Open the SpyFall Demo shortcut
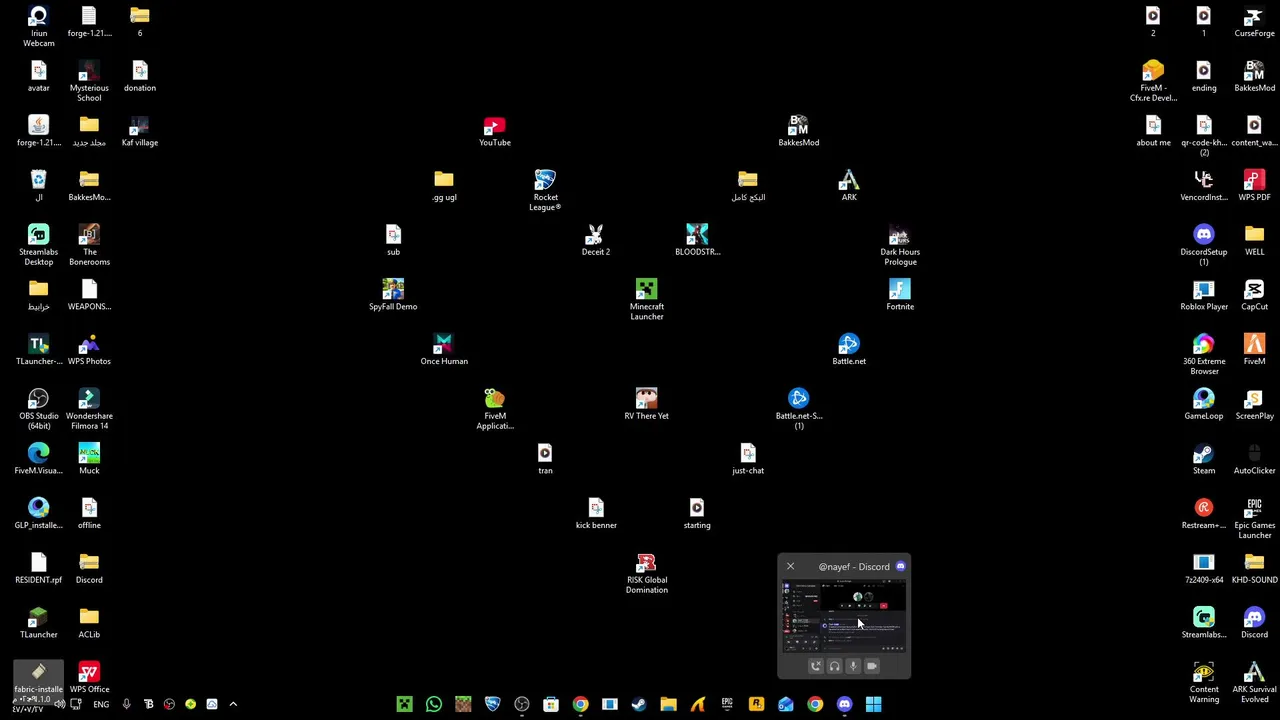 (393, 295)
